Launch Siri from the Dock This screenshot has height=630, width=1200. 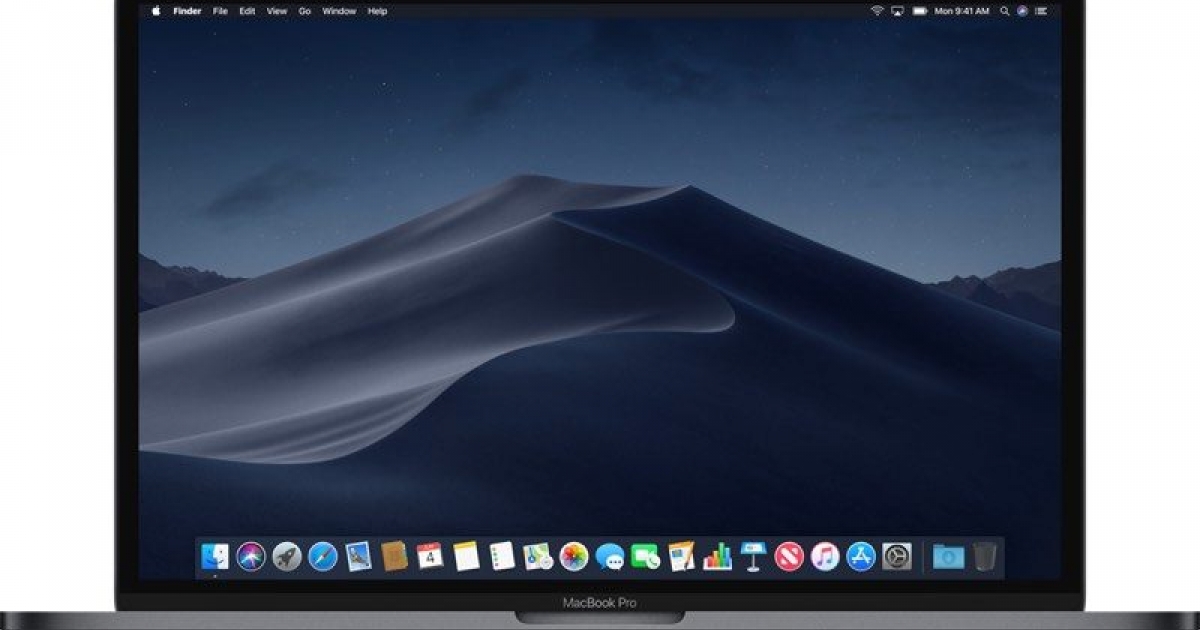click(x=251, y=556)
